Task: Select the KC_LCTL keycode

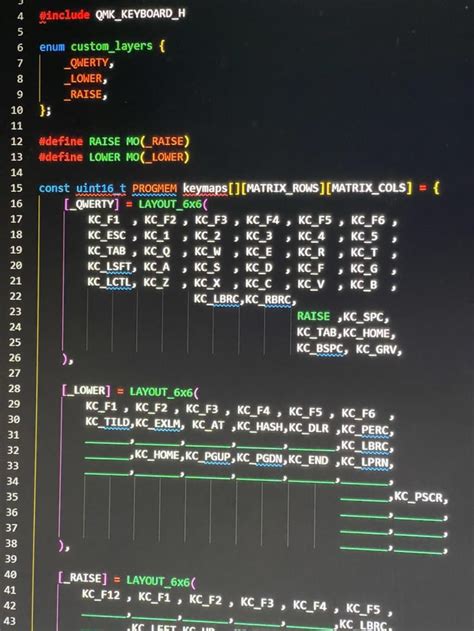Action: (110, 283)
